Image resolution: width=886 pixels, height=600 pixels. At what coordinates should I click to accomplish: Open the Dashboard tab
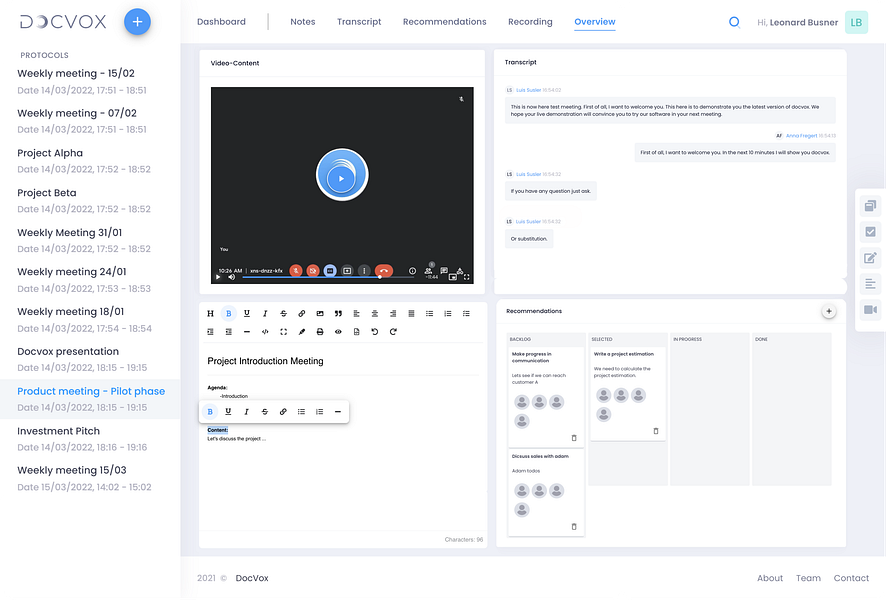[x=222, y=22]
